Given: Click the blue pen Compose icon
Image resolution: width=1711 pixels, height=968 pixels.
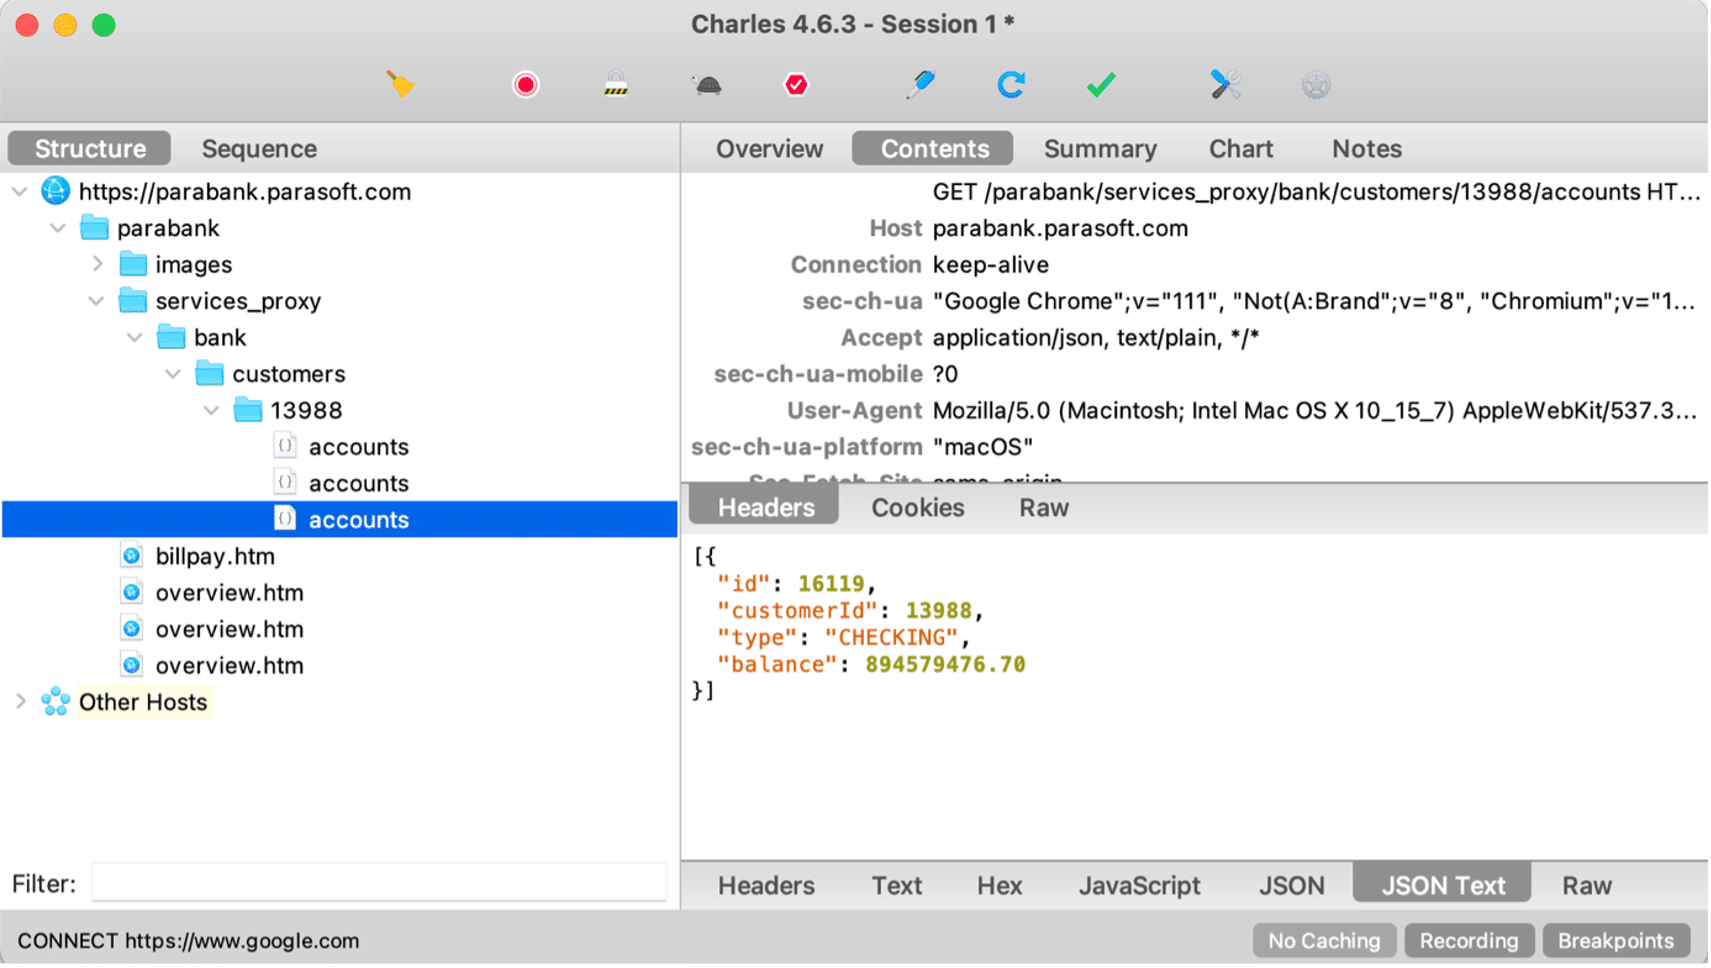Looking at the screenshot, I should coord(920,85).
